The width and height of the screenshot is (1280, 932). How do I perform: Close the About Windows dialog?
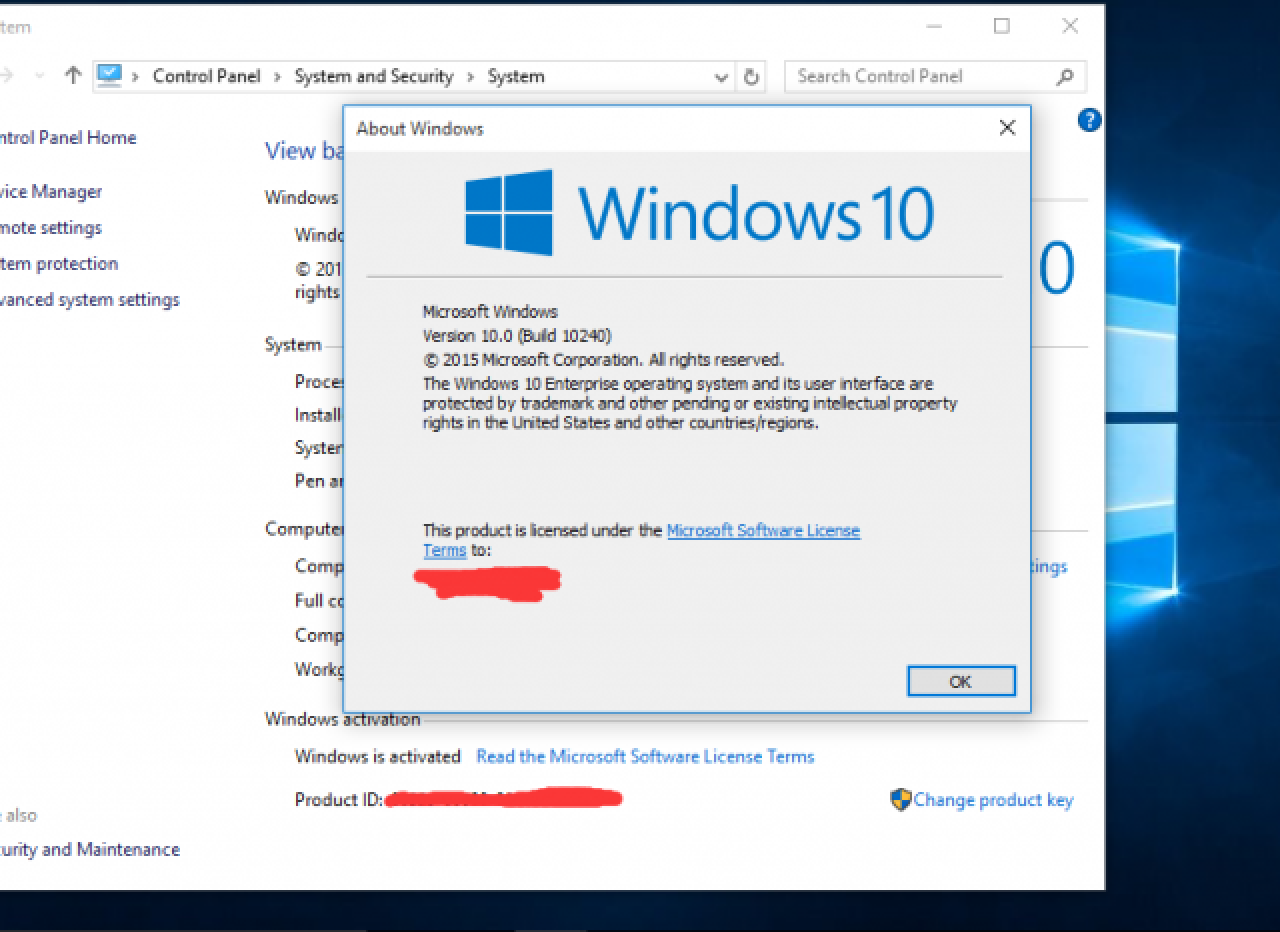[x=1007, y=127]
